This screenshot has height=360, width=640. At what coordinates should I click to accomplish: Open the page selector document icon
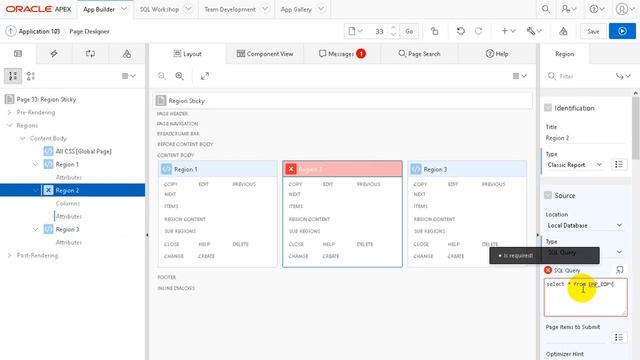[x=355, y=31]
